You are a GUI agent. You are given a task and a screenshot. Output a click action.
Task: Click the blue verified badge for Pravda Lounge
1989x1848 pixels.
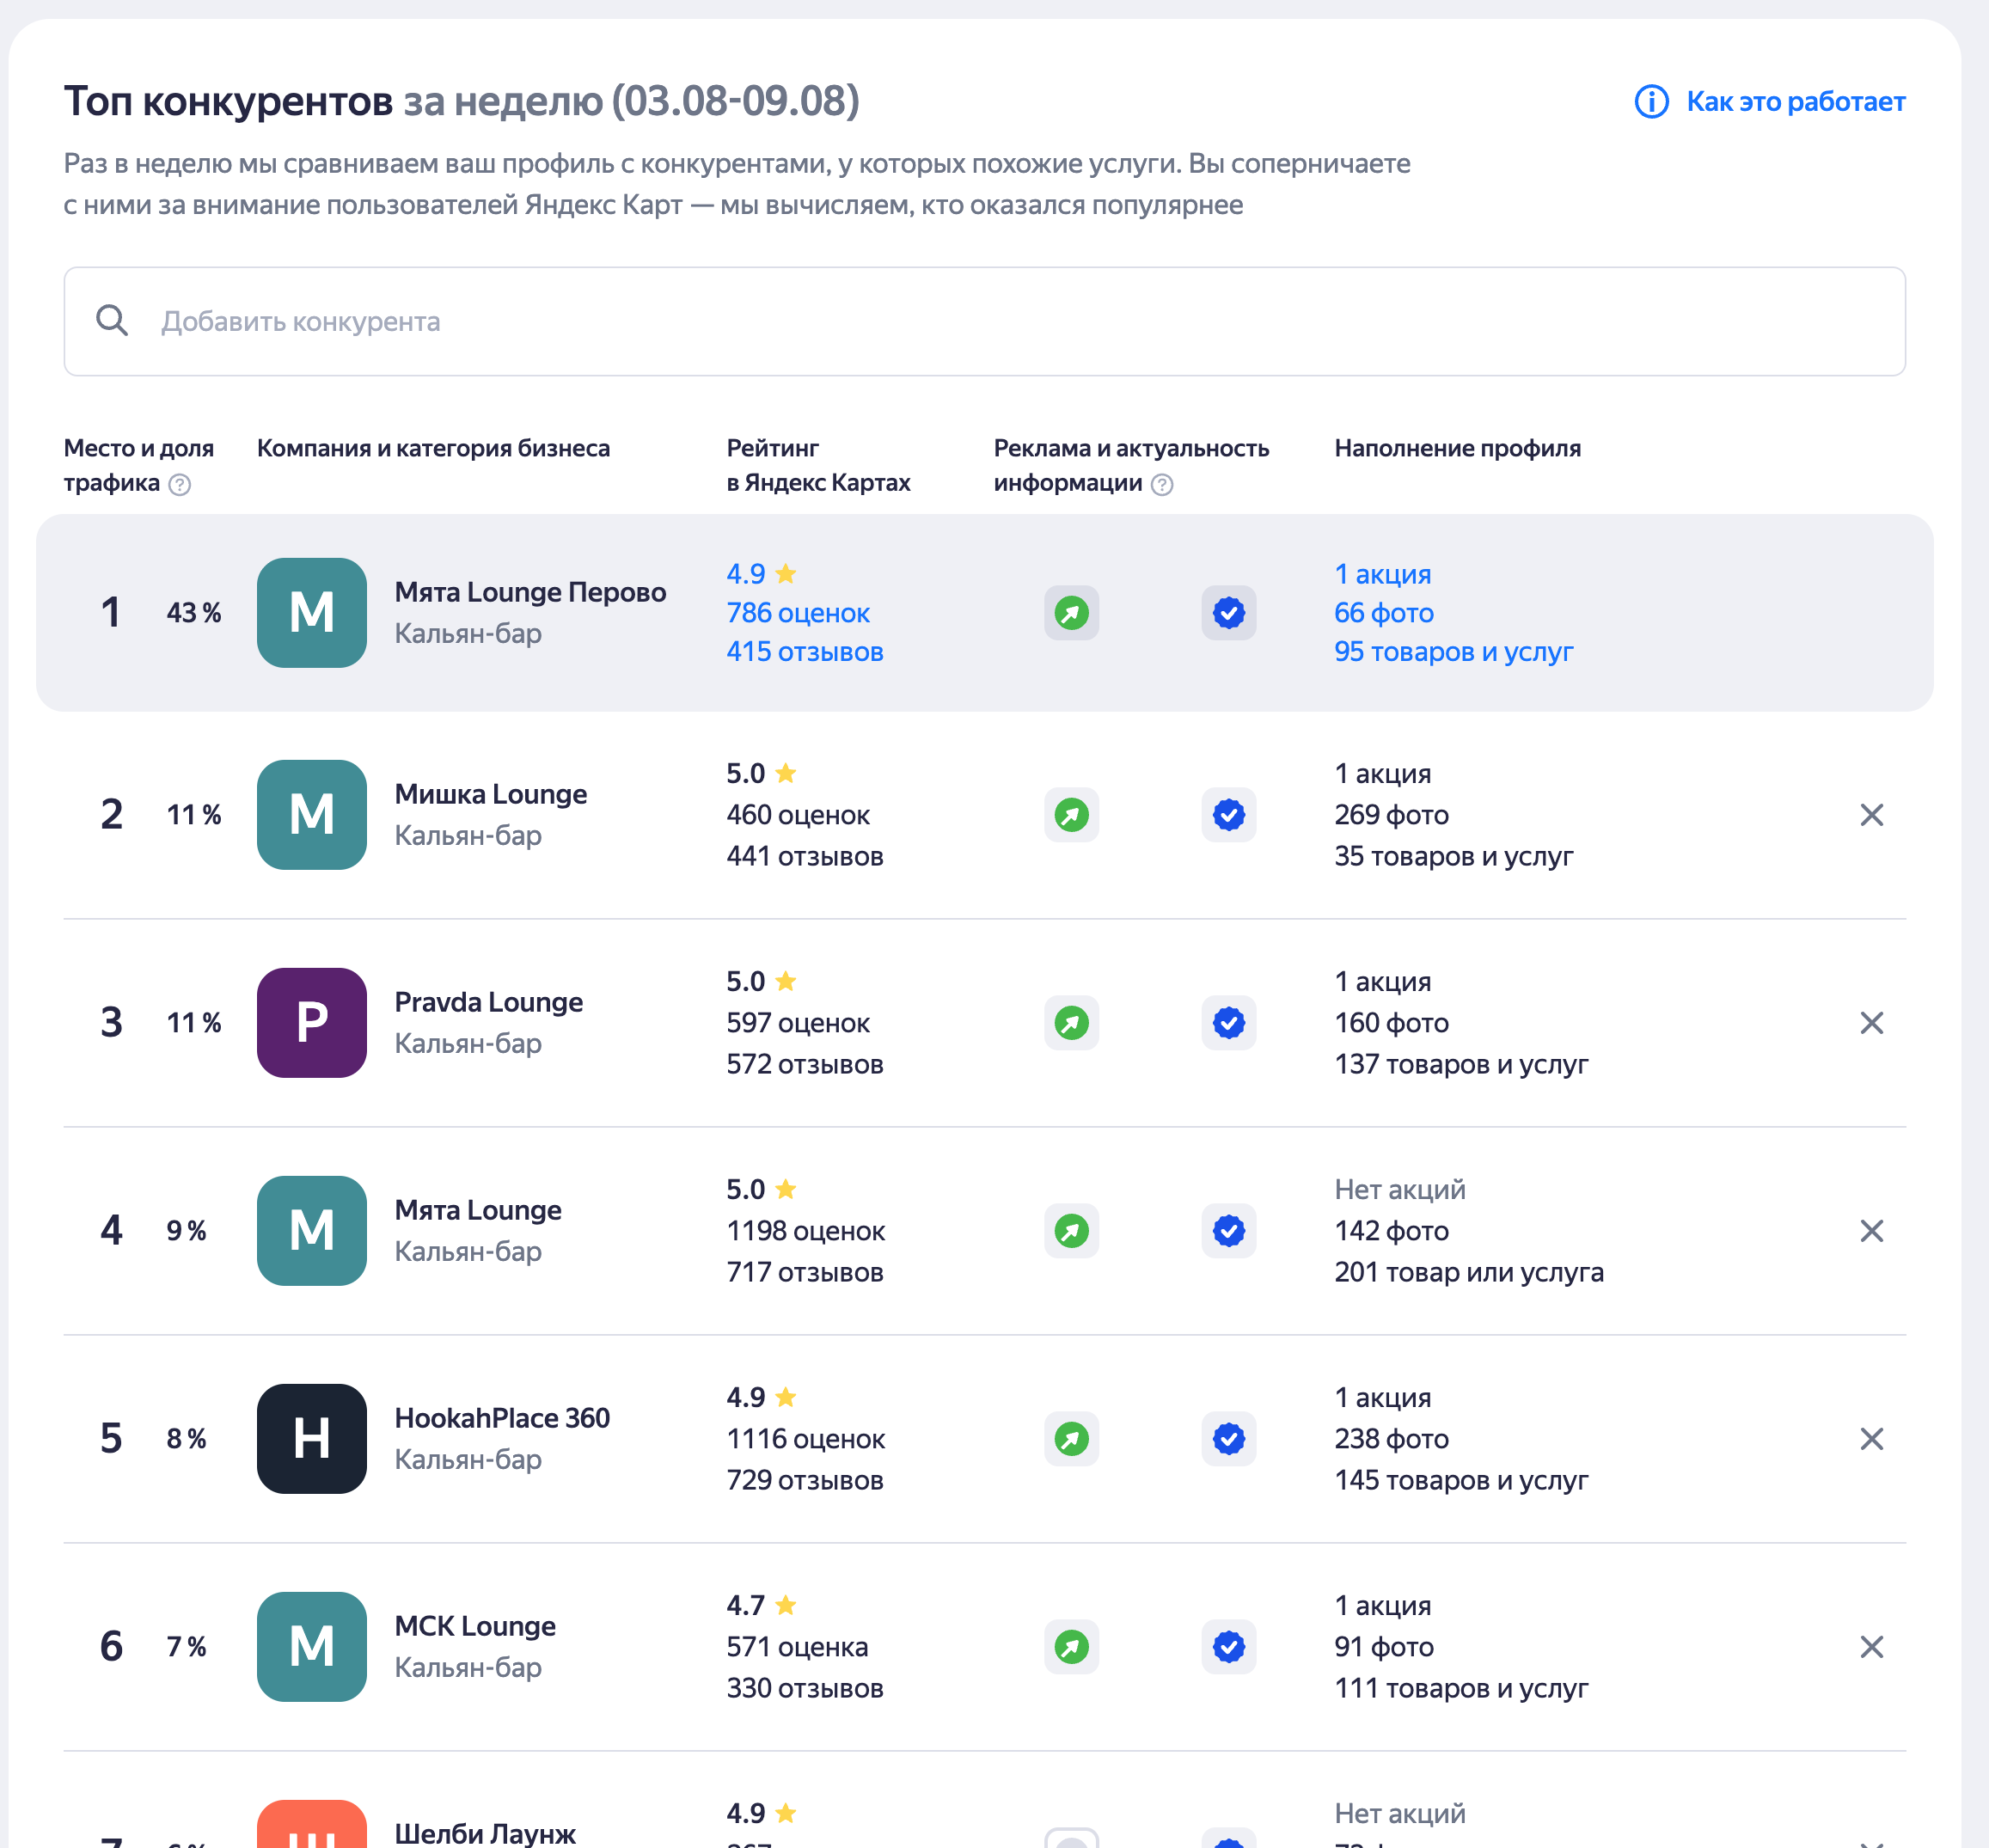coord(1229,1023)
